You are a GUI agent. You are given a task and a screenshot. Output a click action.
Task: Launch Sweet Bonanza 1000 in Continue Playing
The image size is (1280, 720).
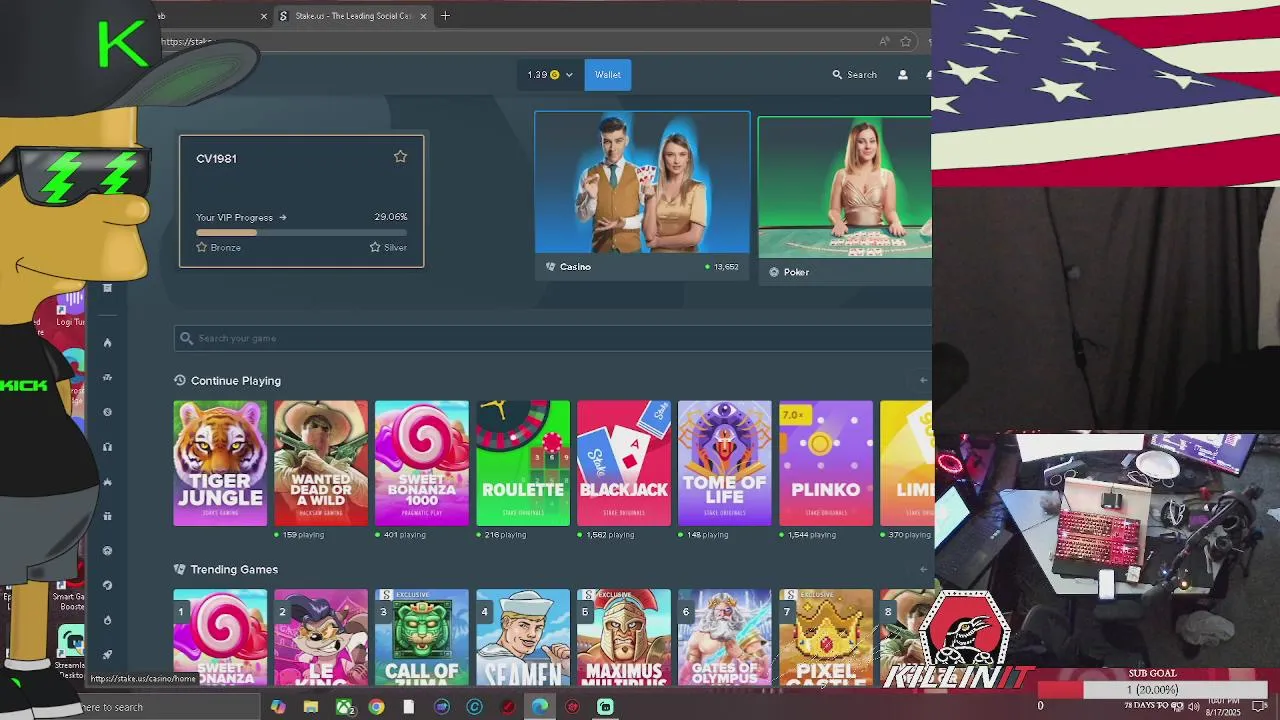pos(422,463)
